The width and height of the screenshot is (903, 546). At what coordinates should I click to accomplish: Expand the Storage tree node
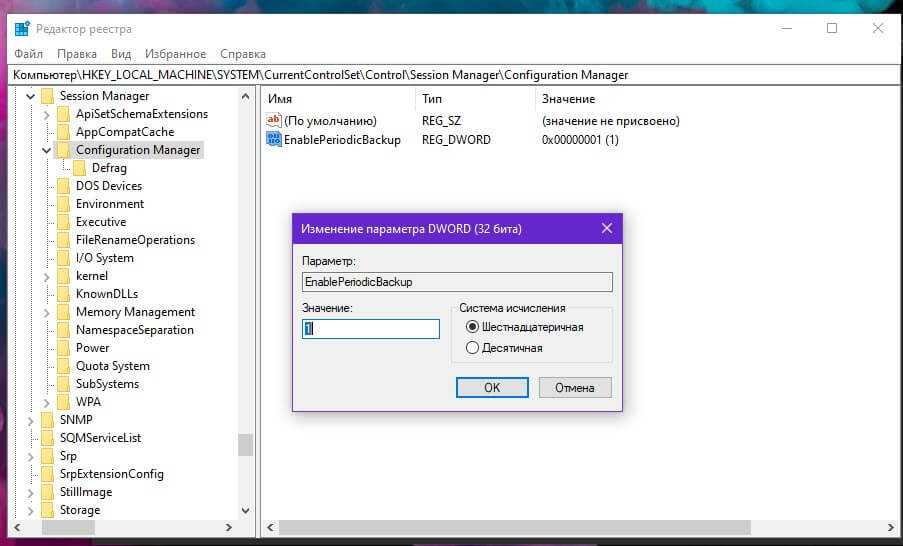(31, 510)
